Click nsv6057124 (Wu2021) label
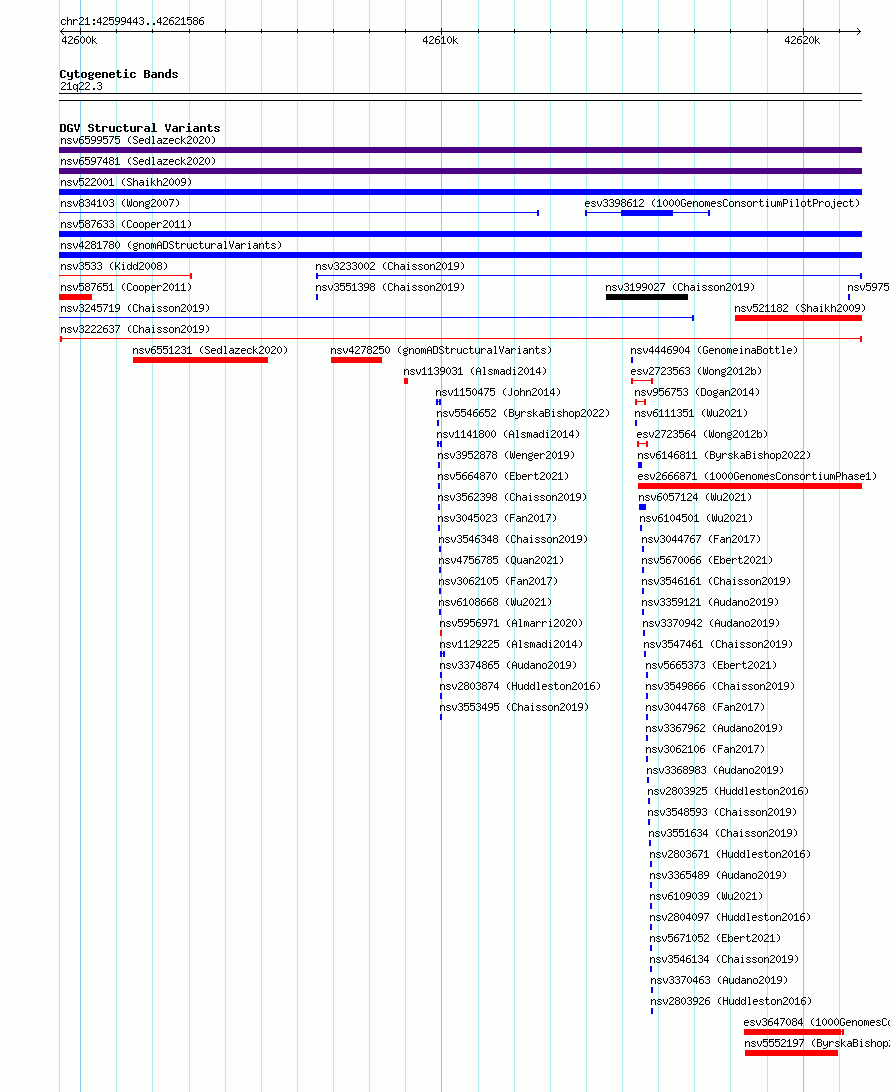The image size is (890, 1092). (x=696, y=497)
